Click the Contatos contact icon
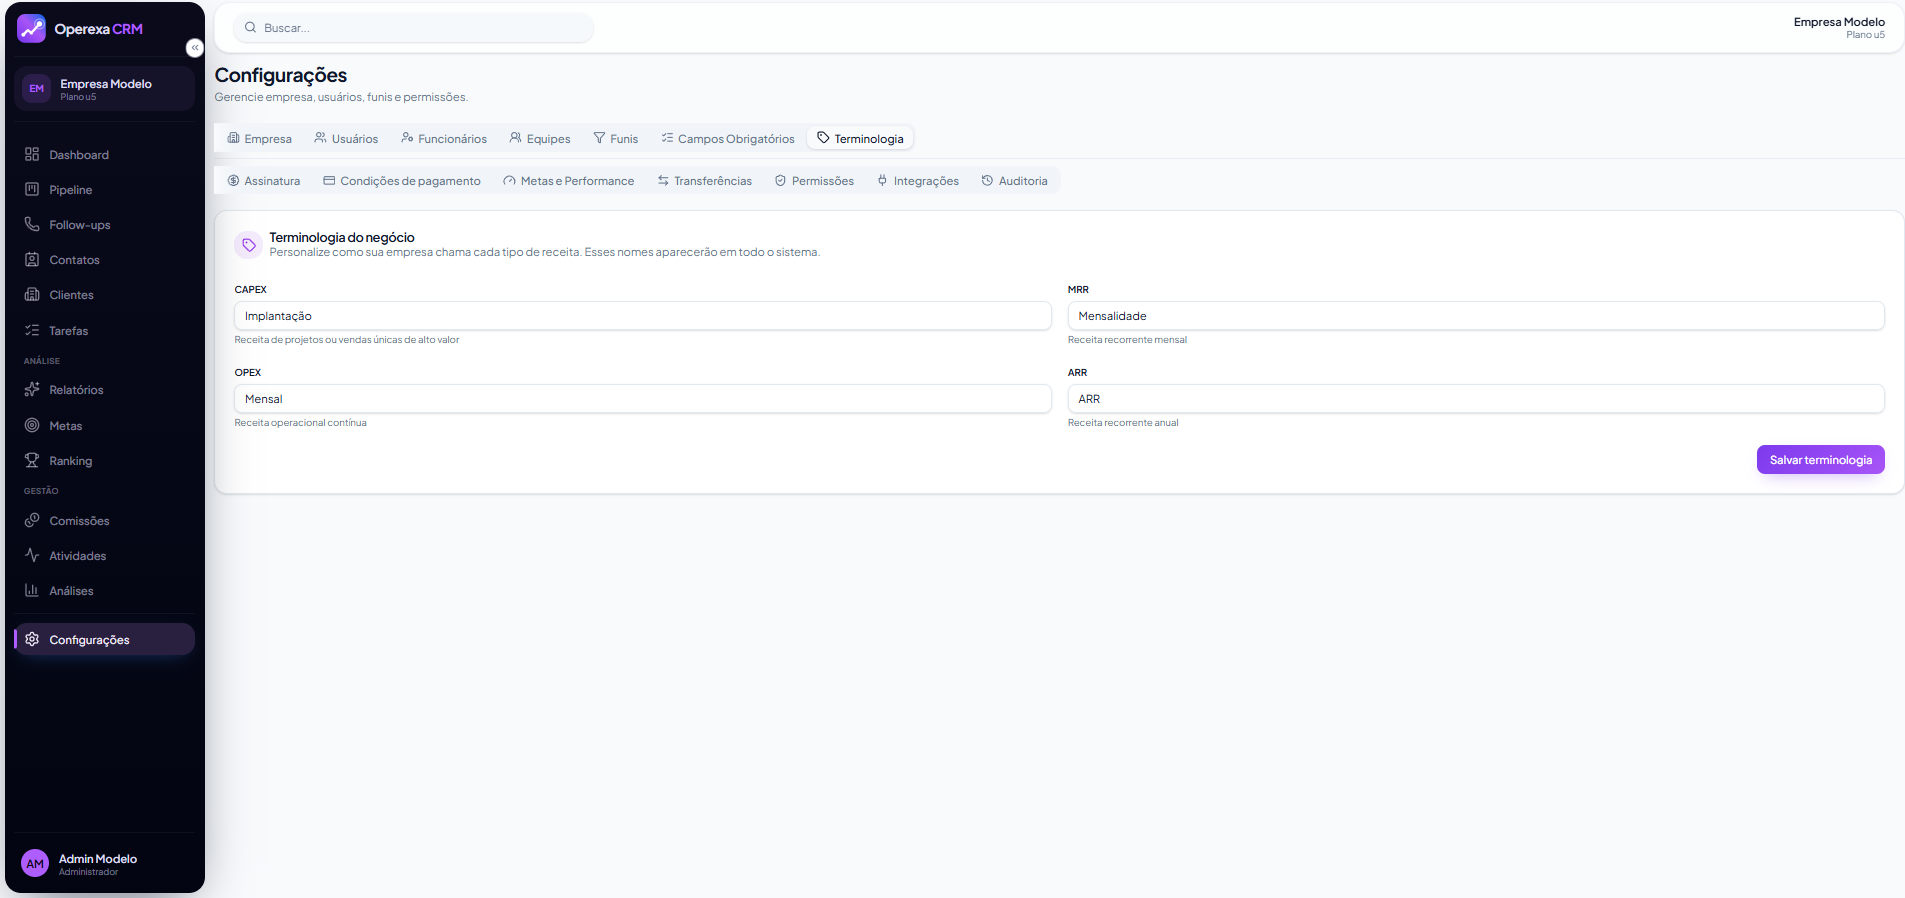1905x898 pixels. [x=32, y=259]
